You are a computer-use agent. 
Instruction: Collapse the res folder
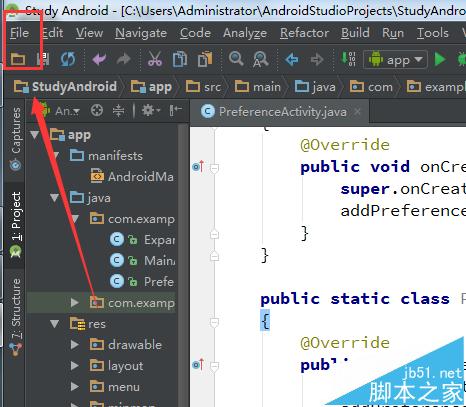pyautogui.click(x=54, y=324)
